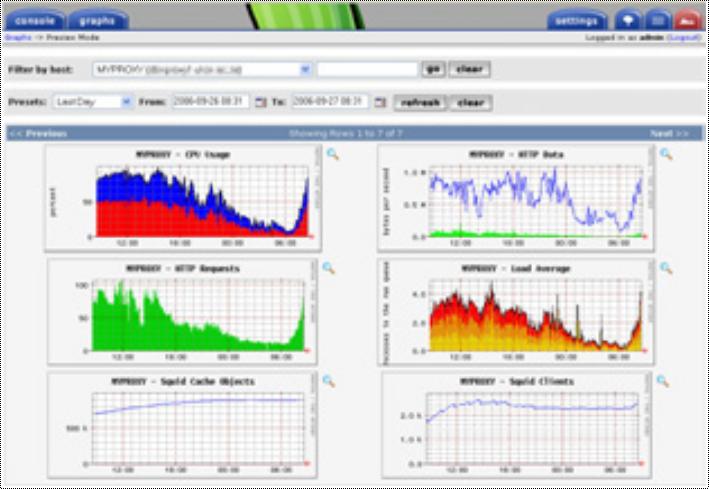Switch to the console tab
Viewport: 709px width, 489px height.
click(x=35, y=20)
